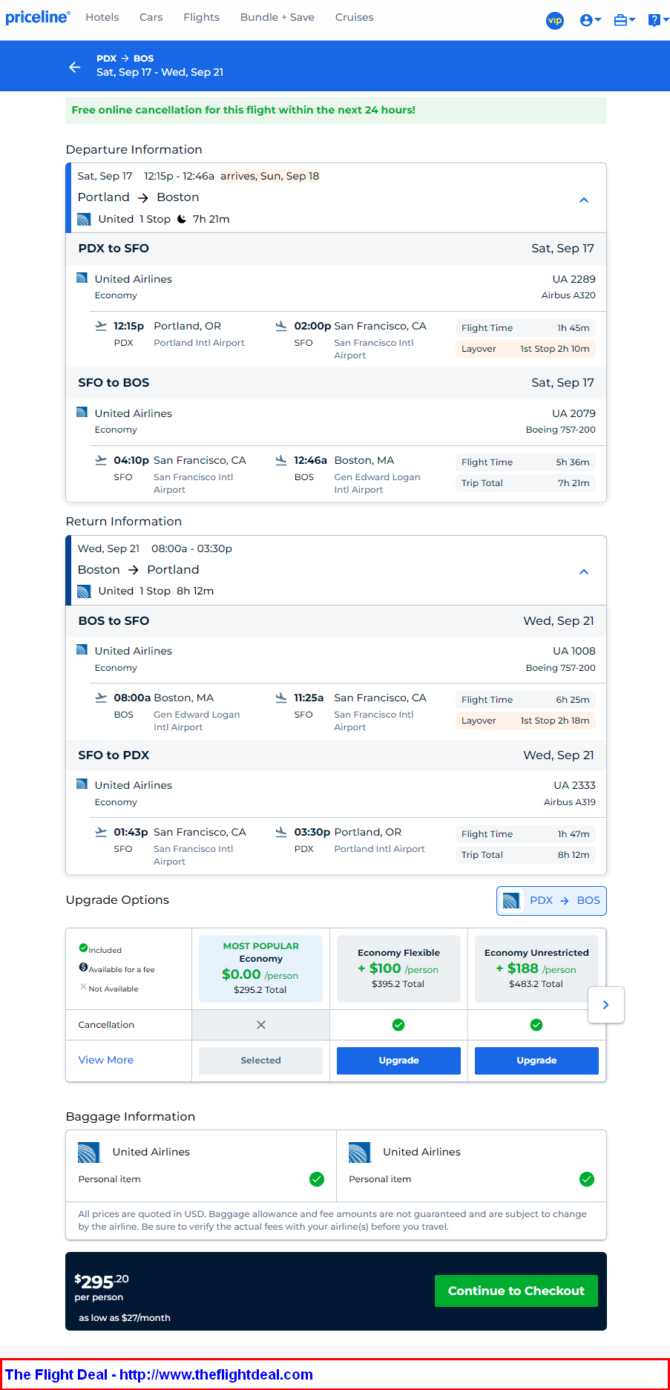Click the overnight moon icon near 7h 21m
670x1390 pixels.
click(x=182, y=219)
